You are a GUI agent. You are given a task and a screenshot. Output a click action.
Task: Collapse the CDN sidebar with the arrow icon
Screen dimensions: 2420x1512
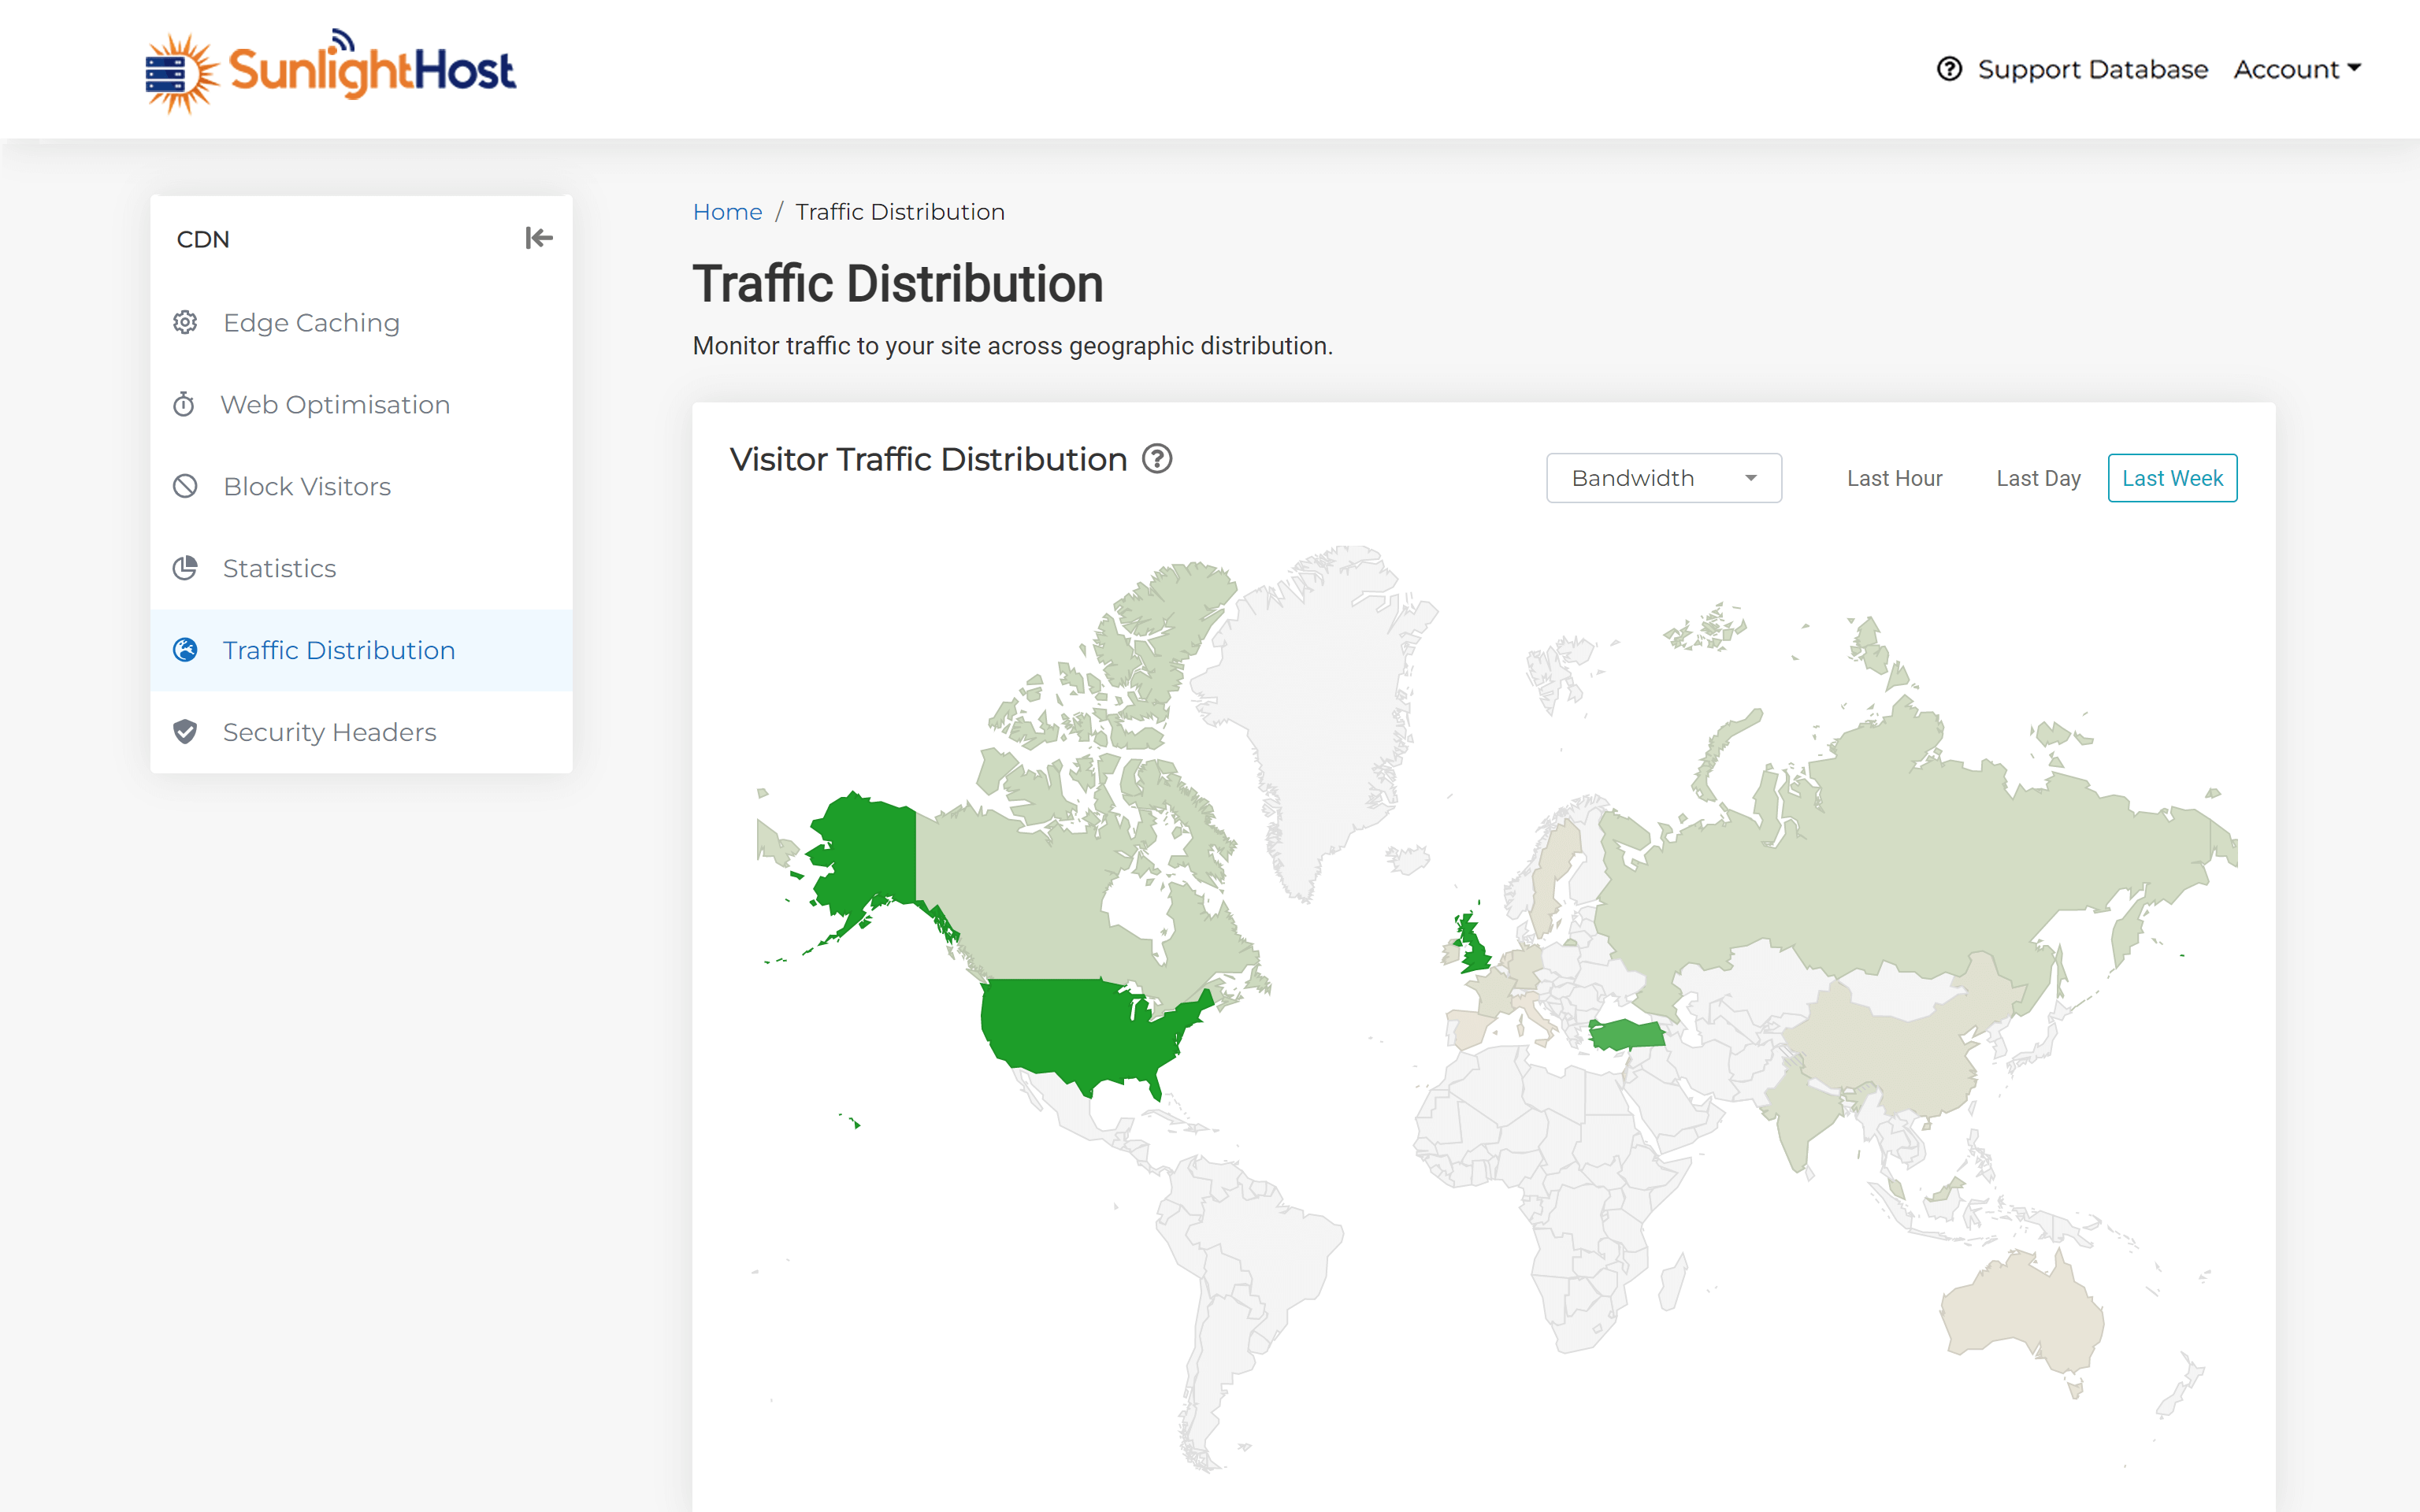pyautogui.click(x=538, y=238)
